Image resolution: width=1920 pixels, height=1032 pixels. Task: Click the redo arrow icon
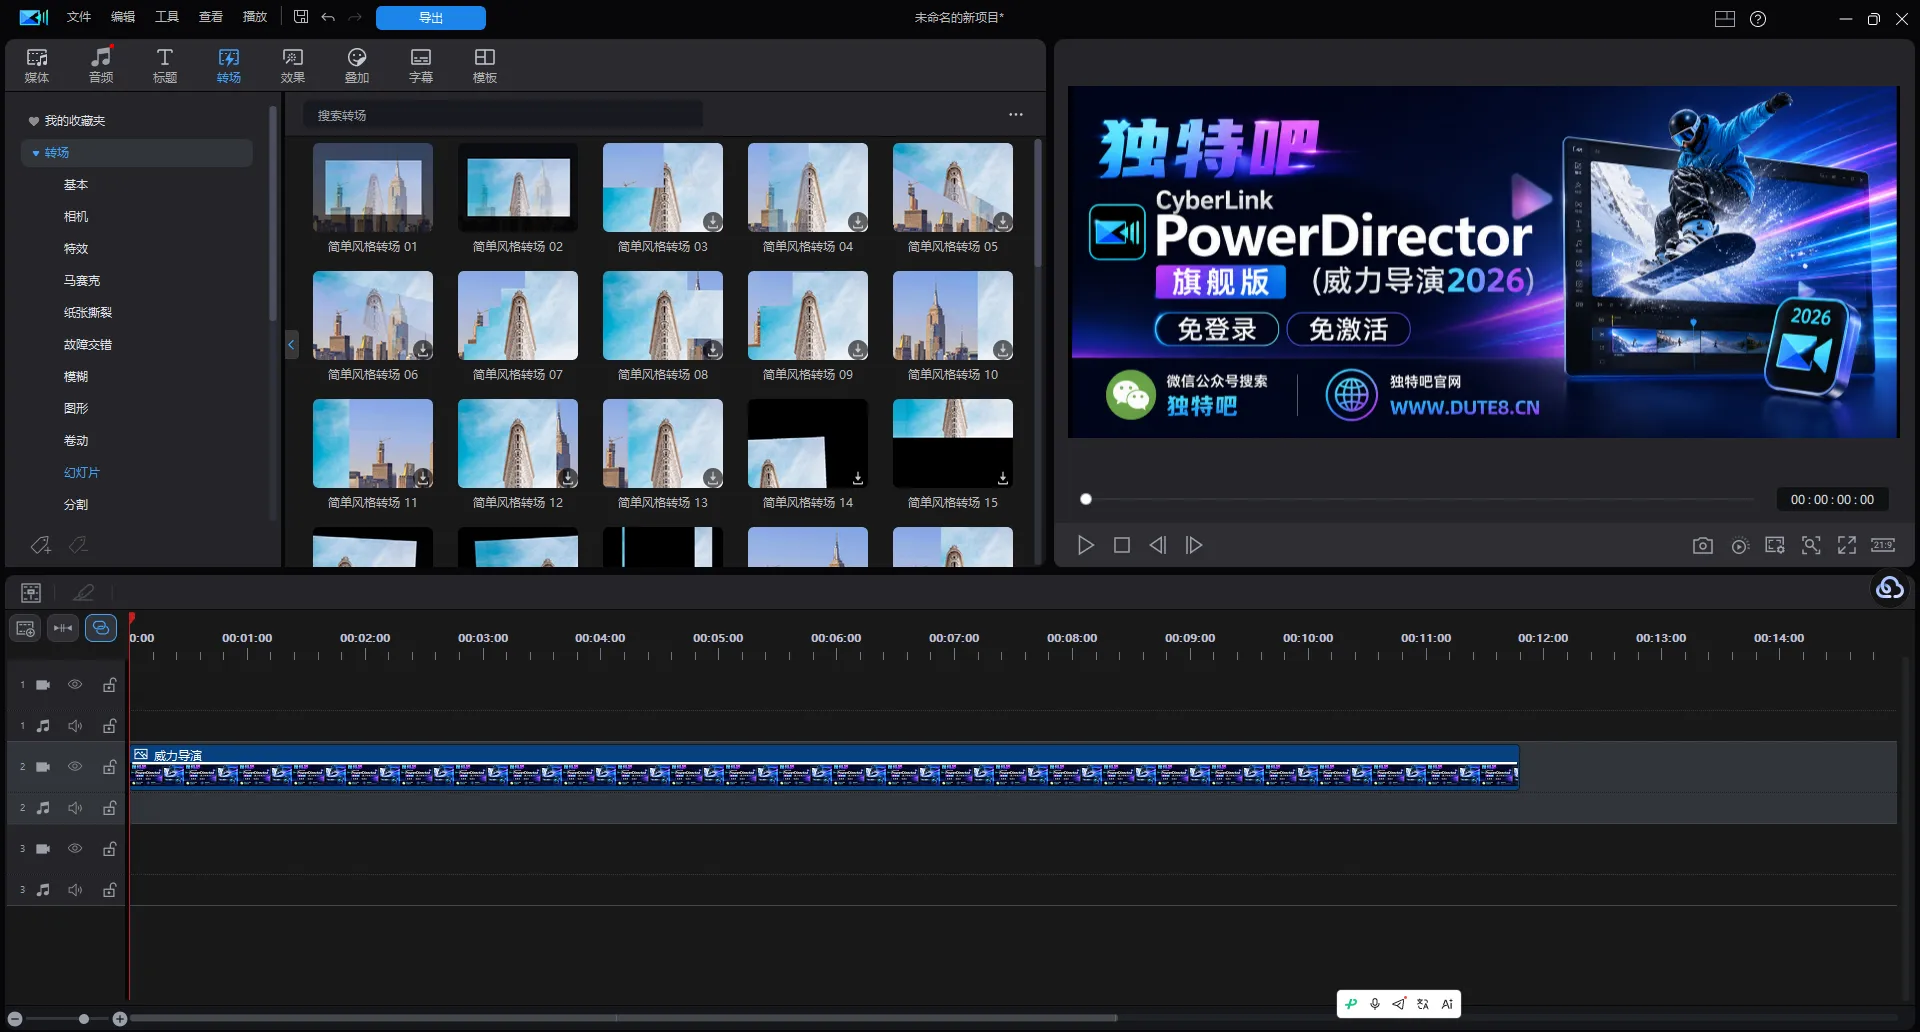(x=355, y=17)
